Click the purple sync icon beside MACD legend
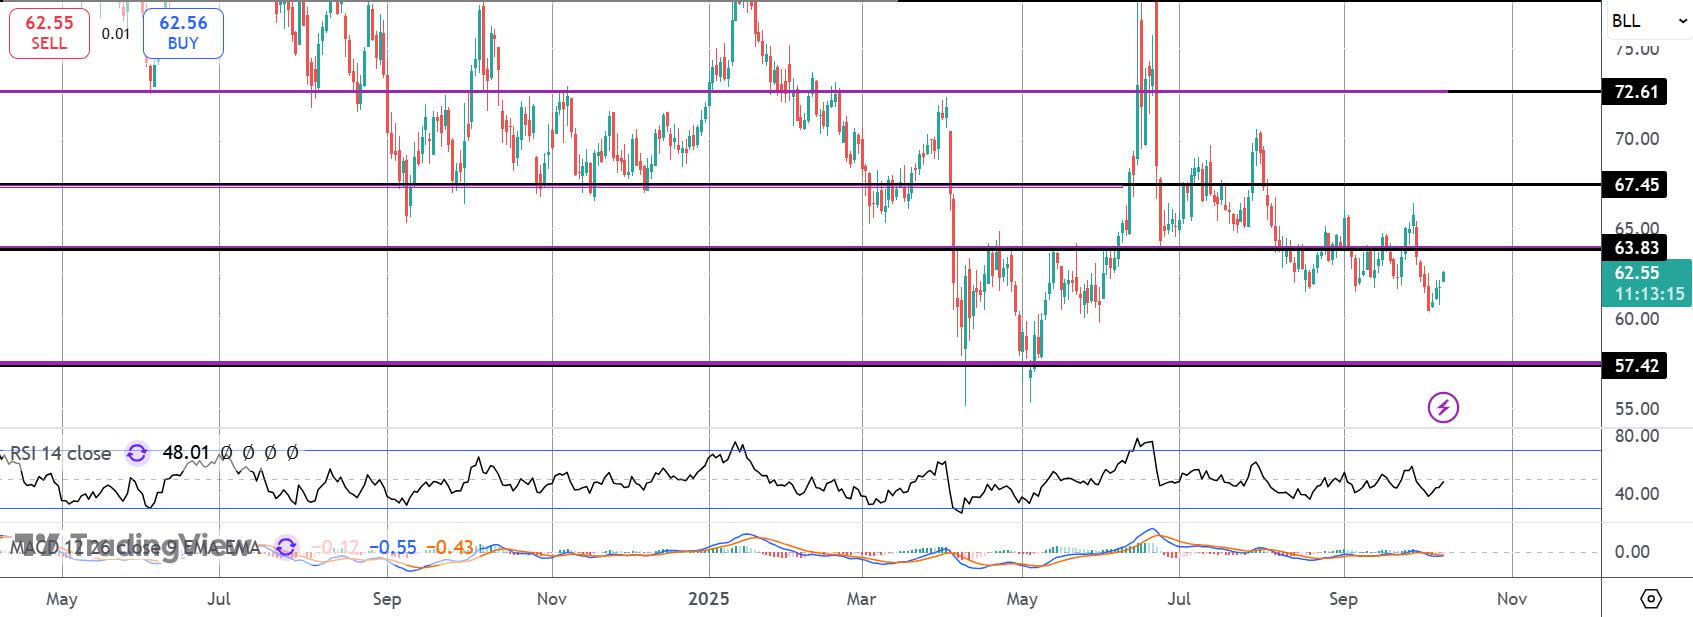This screenshot has width=1693, height=617. coord(286,547)
